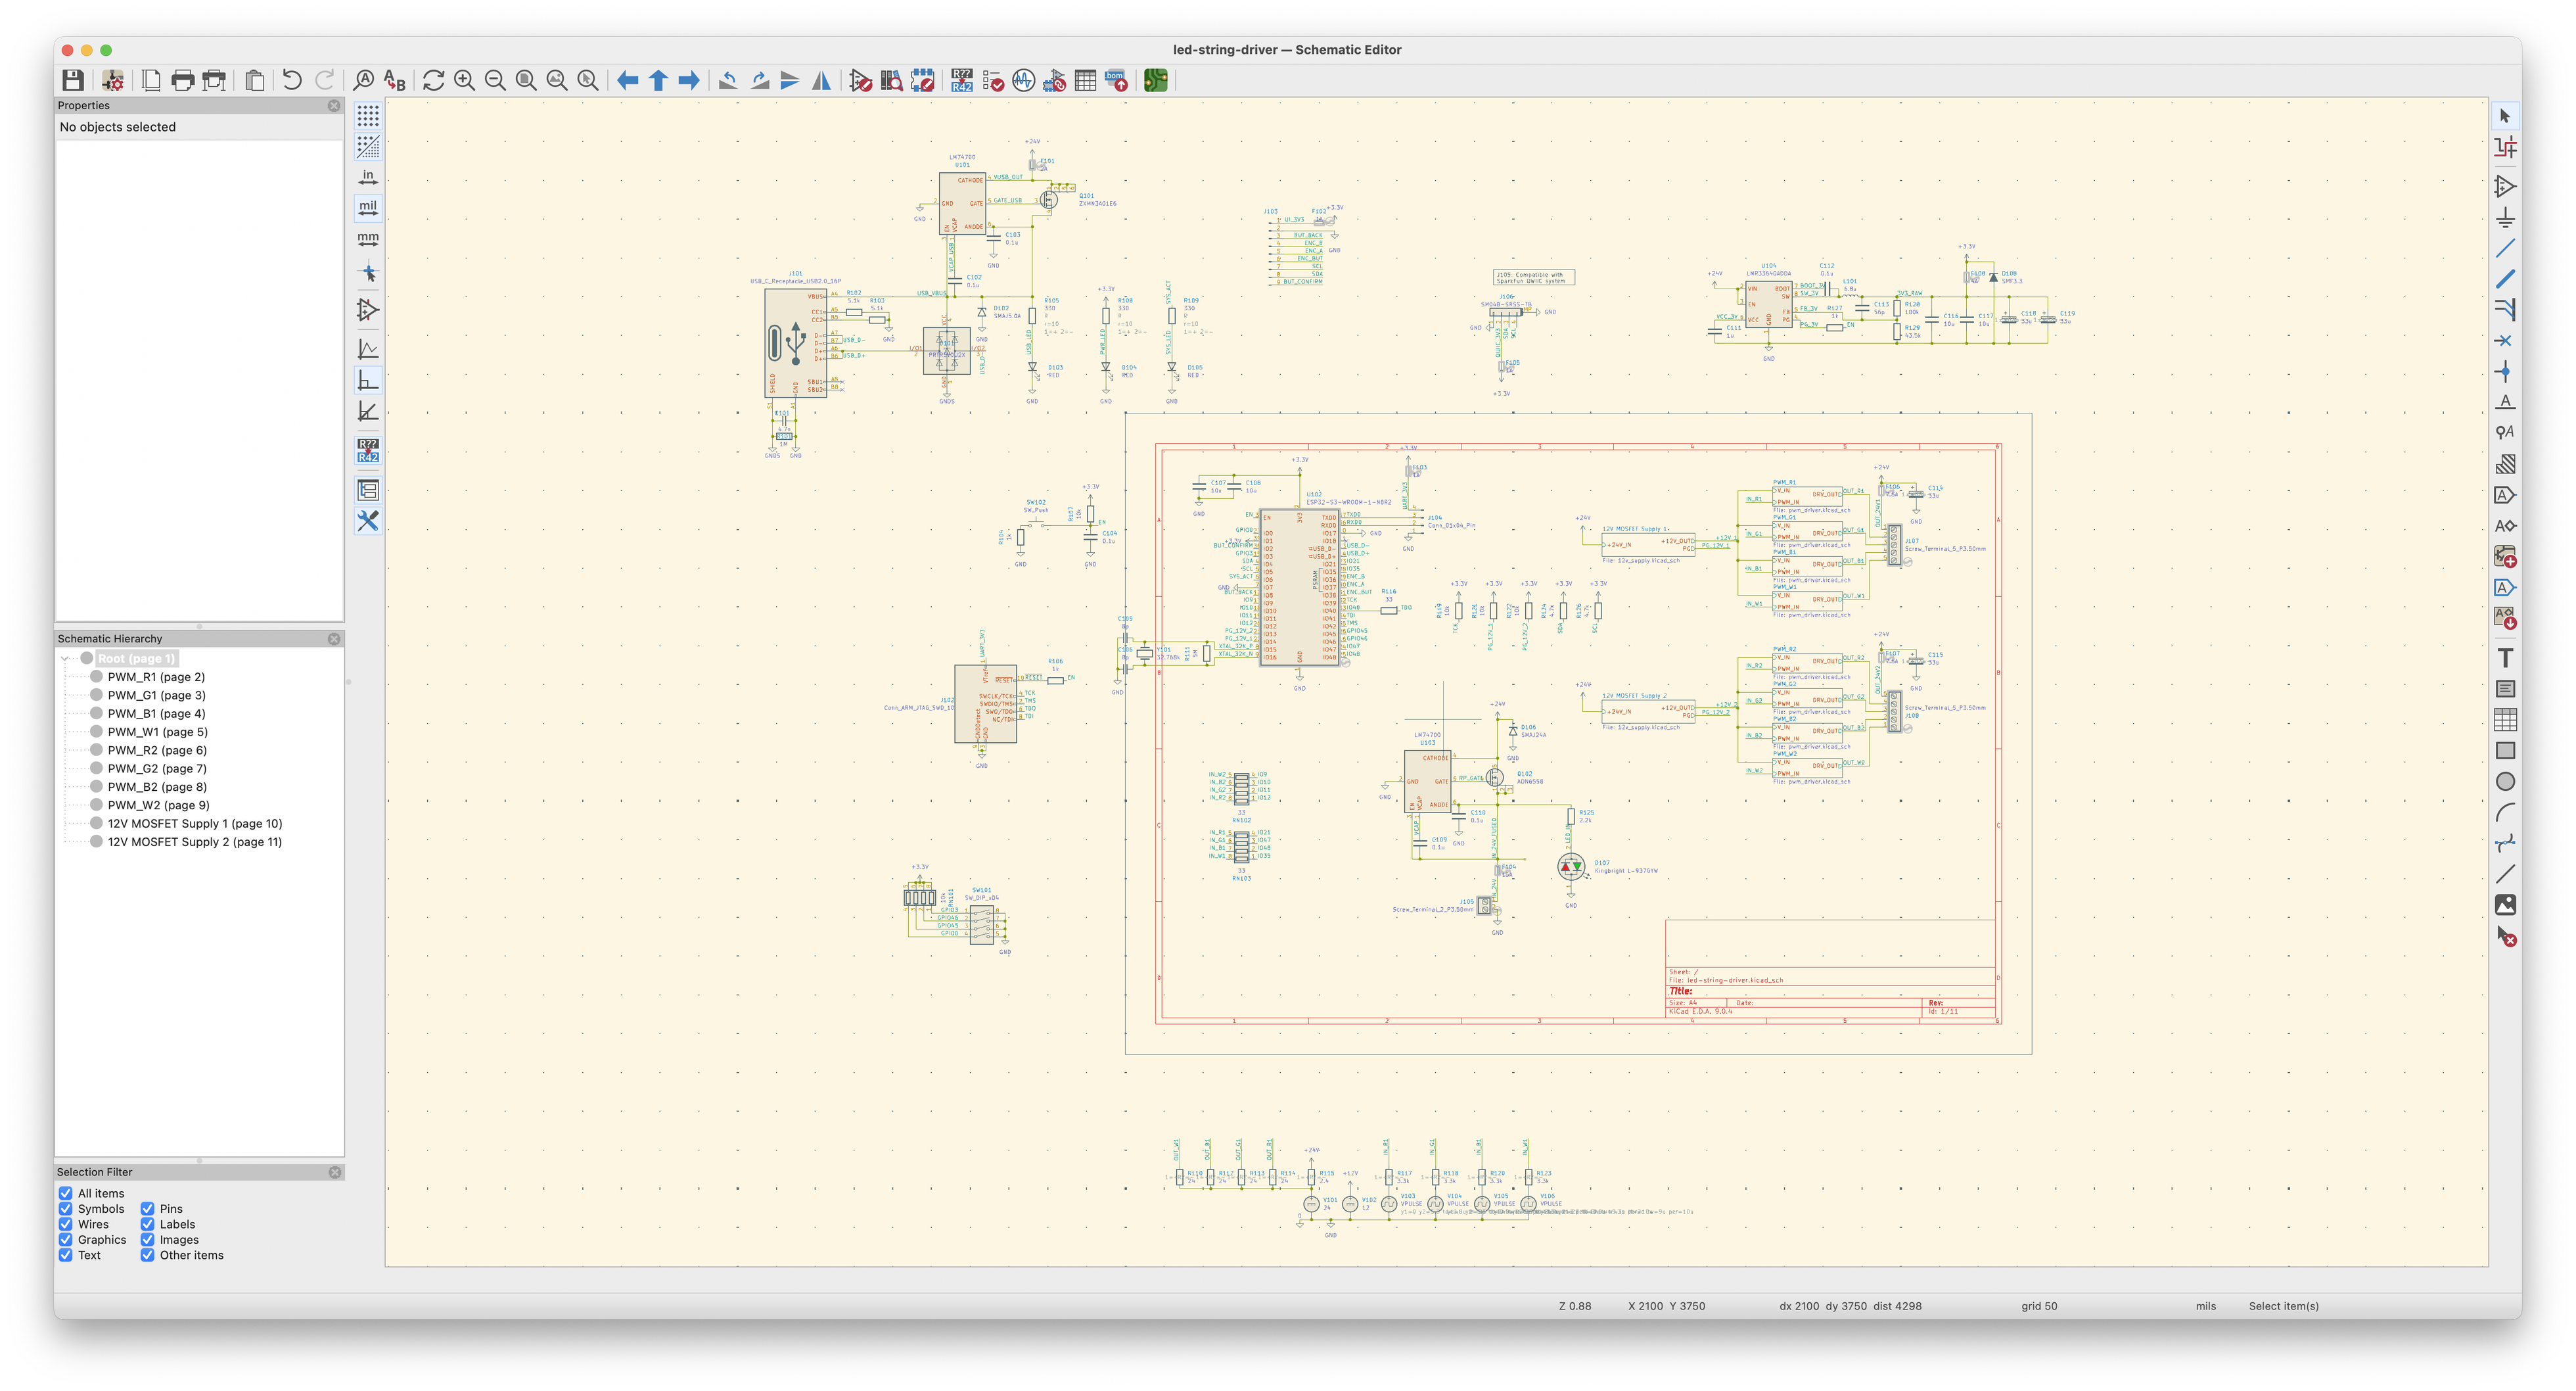
Task: Select 12V MOSFET Supply 2 (page 11)
Action: pos(194,842)
